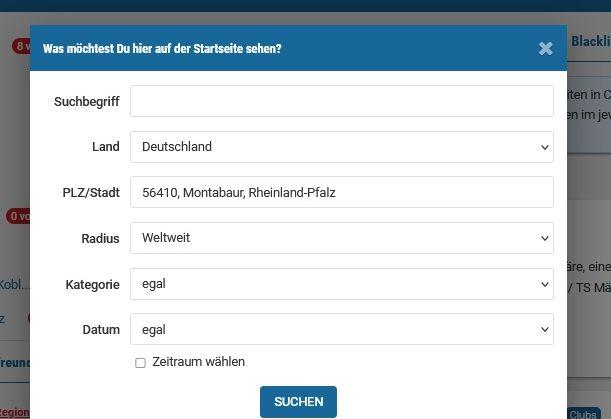Click the dialog title about the Startseite
This screenshot has width=611, height=419.
pos(162,48)
